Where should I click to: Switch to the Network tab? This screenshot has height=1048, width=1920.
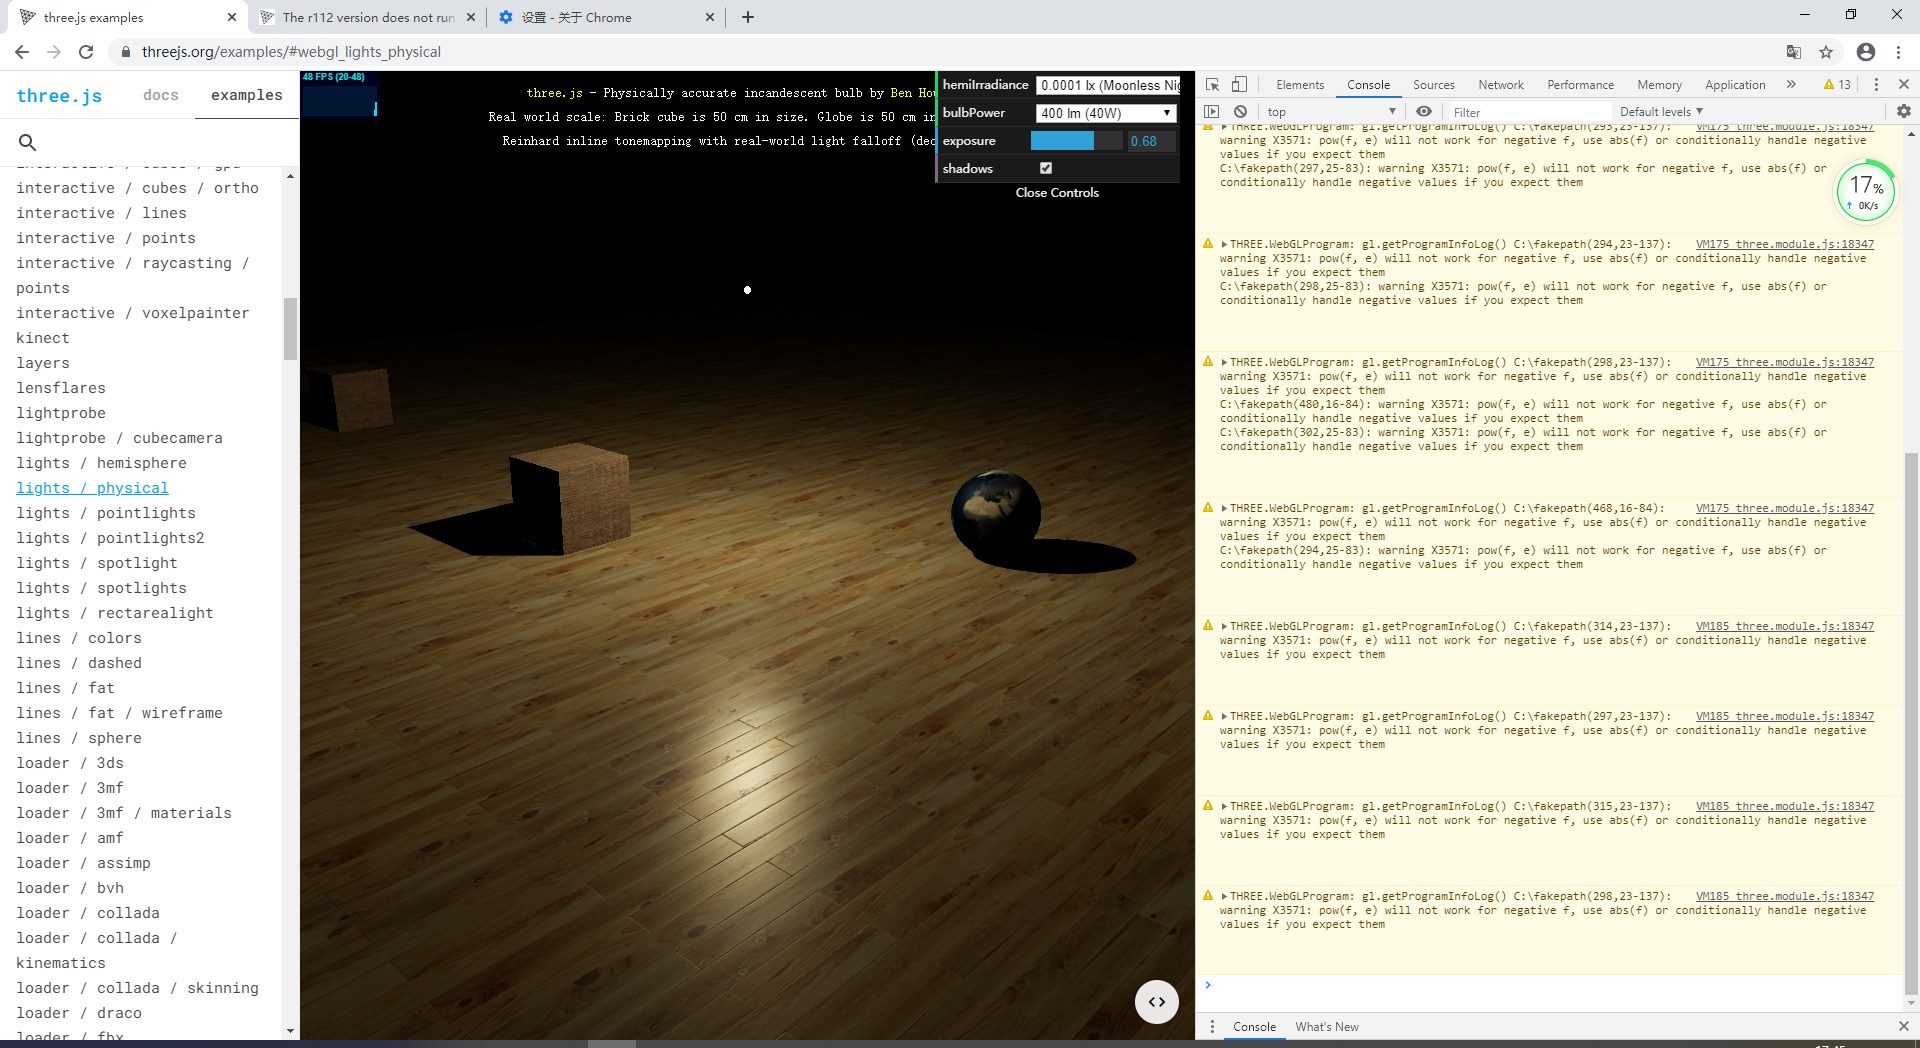pos(1501,85)
